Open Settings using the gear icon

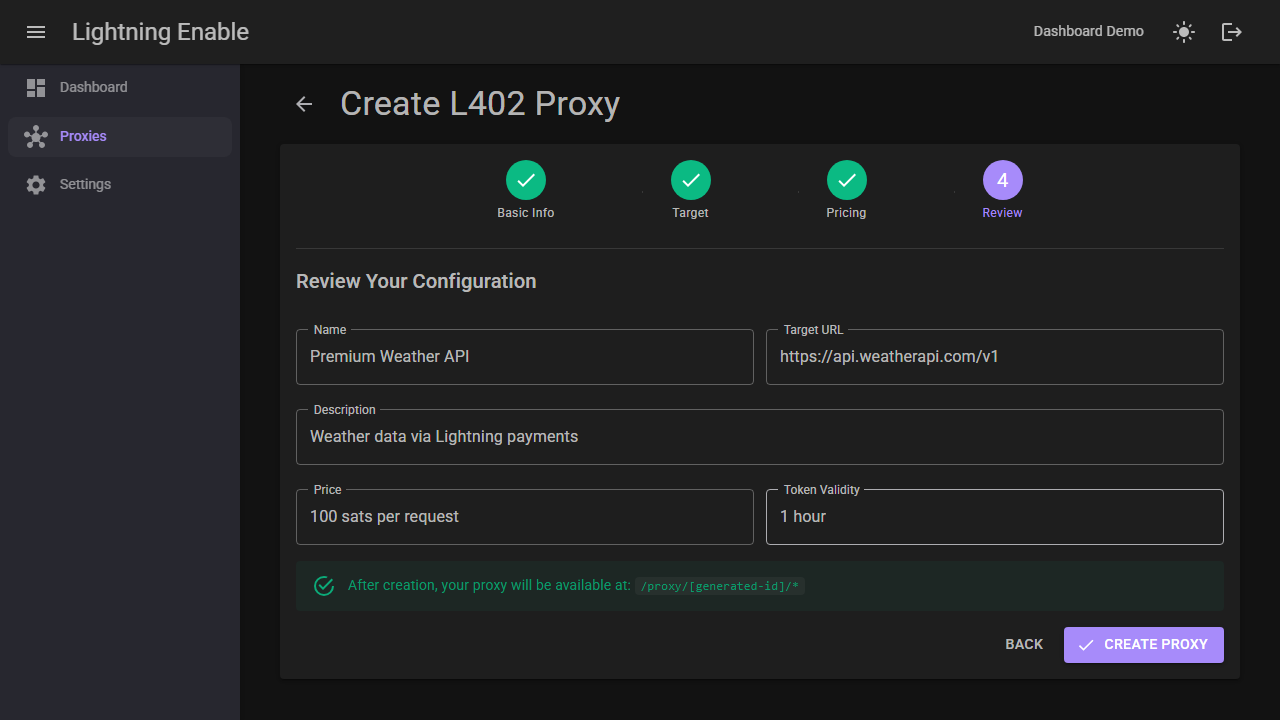[36, 184]
